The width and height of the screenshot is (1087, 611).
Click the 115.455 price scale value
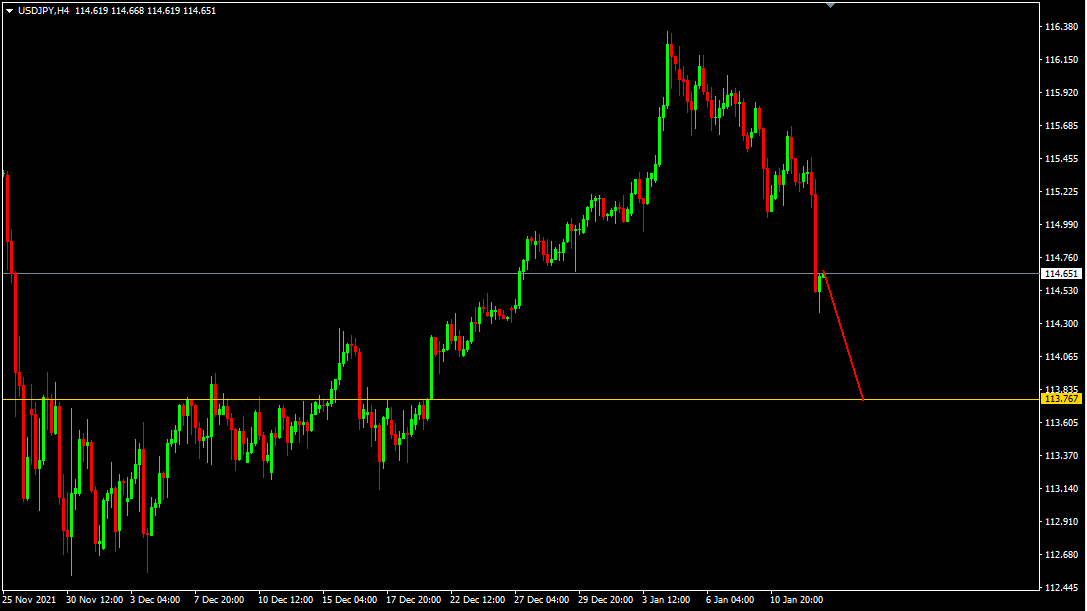pyautogui.click(x=1061, y=159)
